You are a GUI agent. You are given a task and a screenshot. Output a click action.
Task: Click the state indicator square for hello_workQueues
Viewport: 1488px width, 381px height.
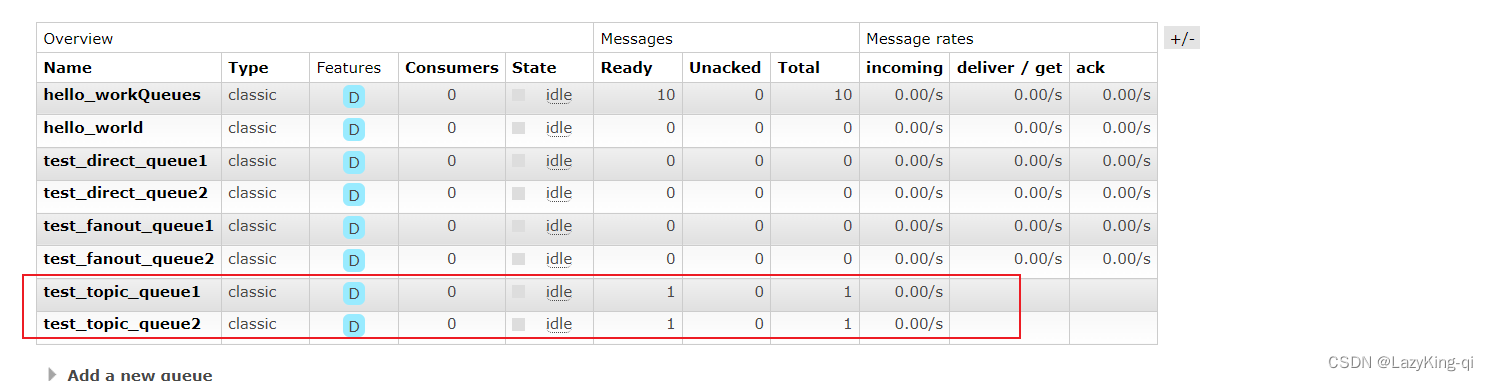518,95
